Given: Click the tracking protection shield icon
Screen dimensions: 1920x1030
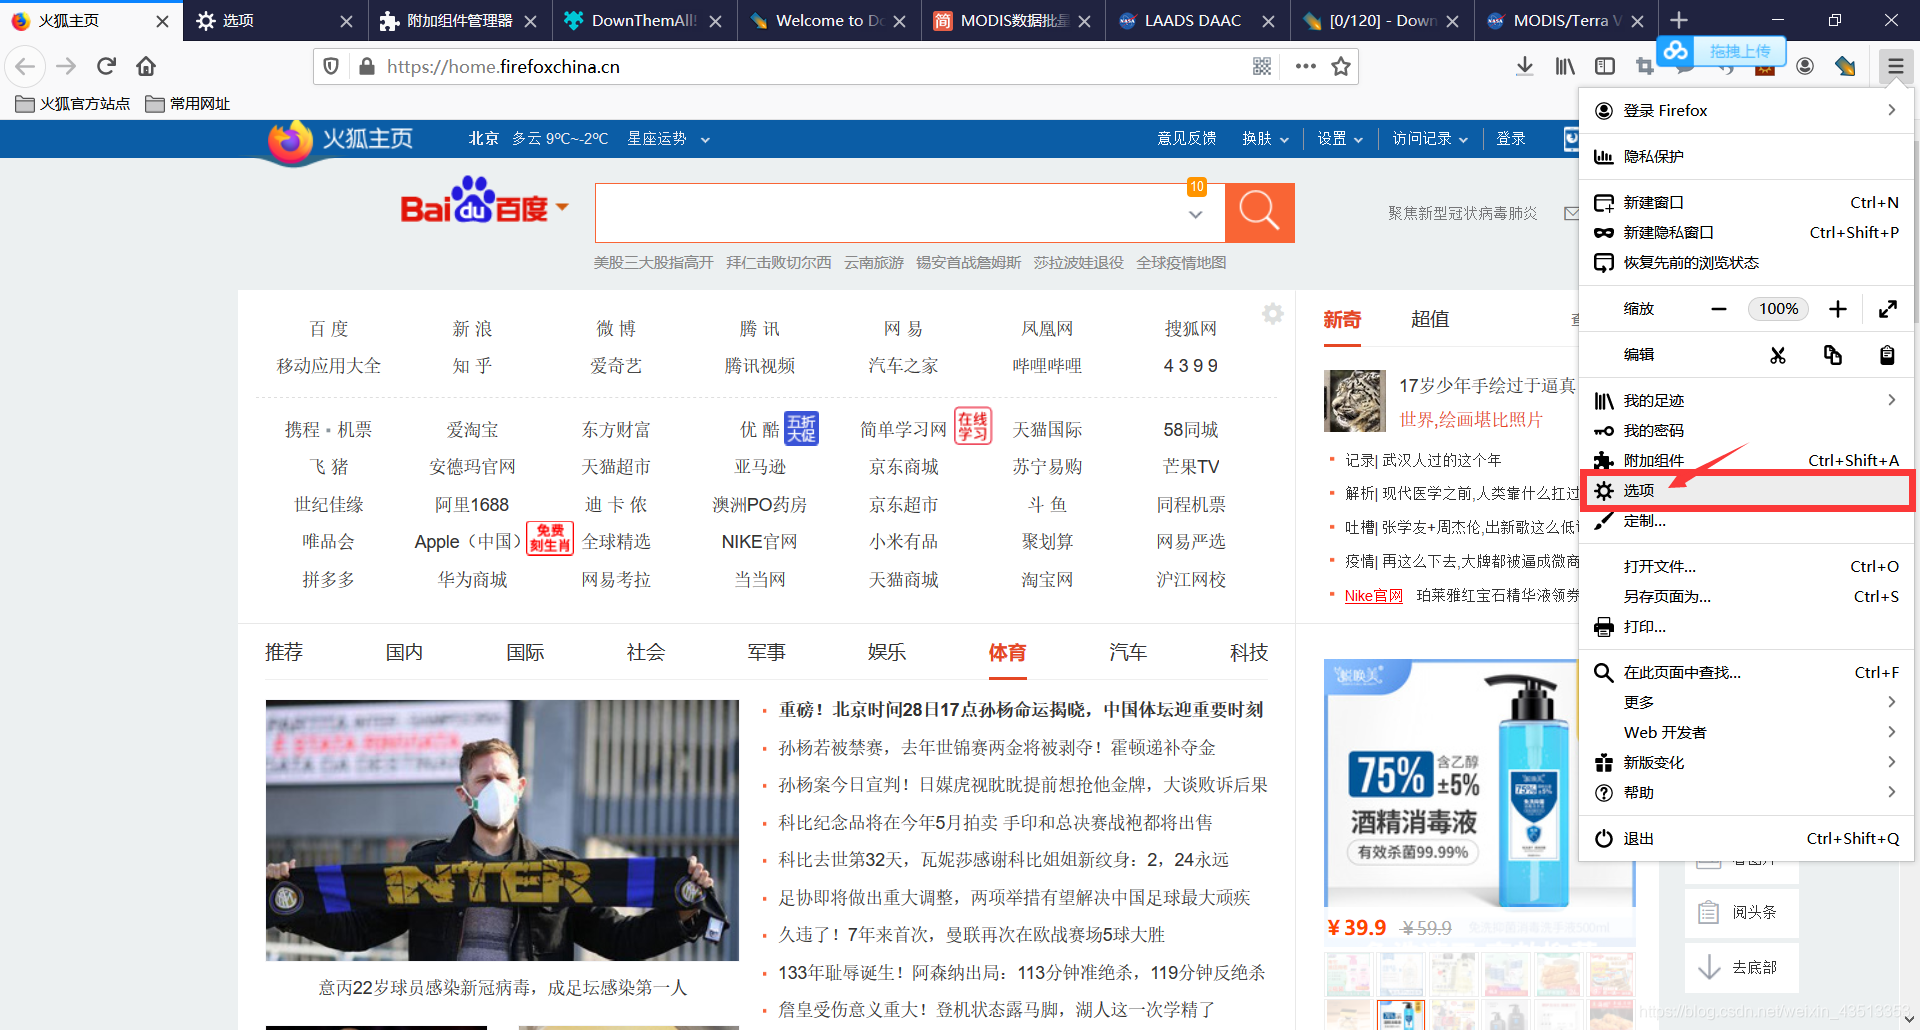Looking at the screenshot, I should coord(331,66).
